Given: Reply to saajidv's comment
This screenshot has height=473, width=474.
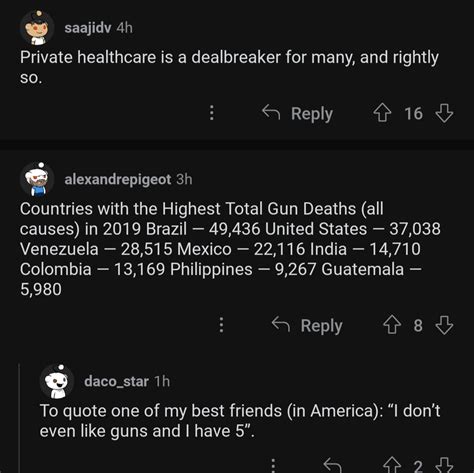Looking at the screenshot, I should (298, 113).
